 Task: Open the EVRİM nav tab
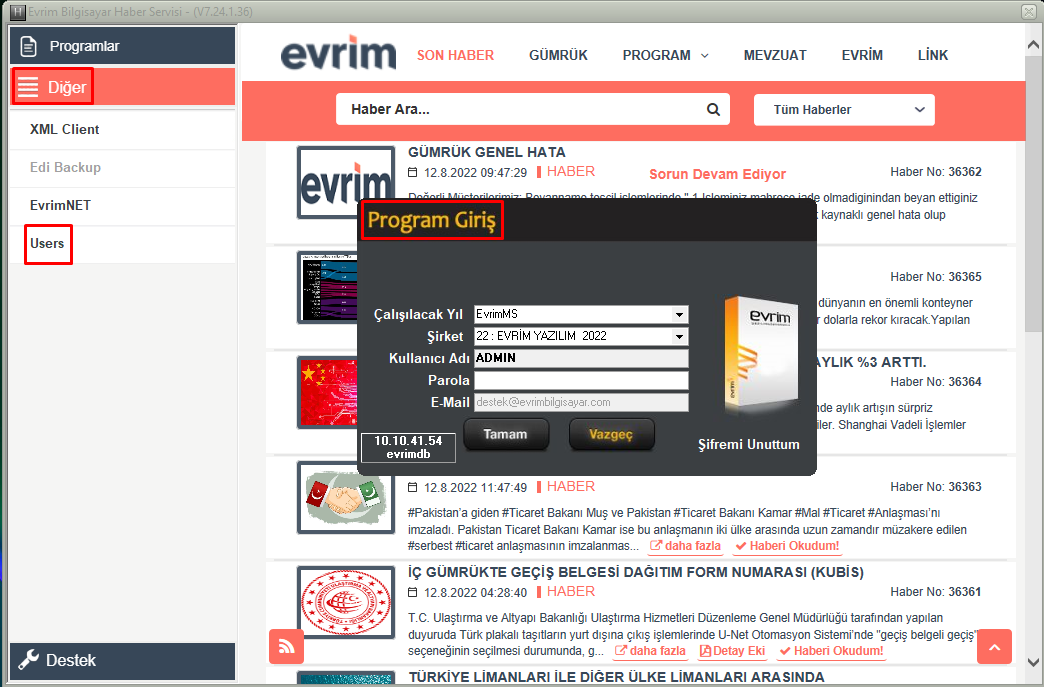862,55
